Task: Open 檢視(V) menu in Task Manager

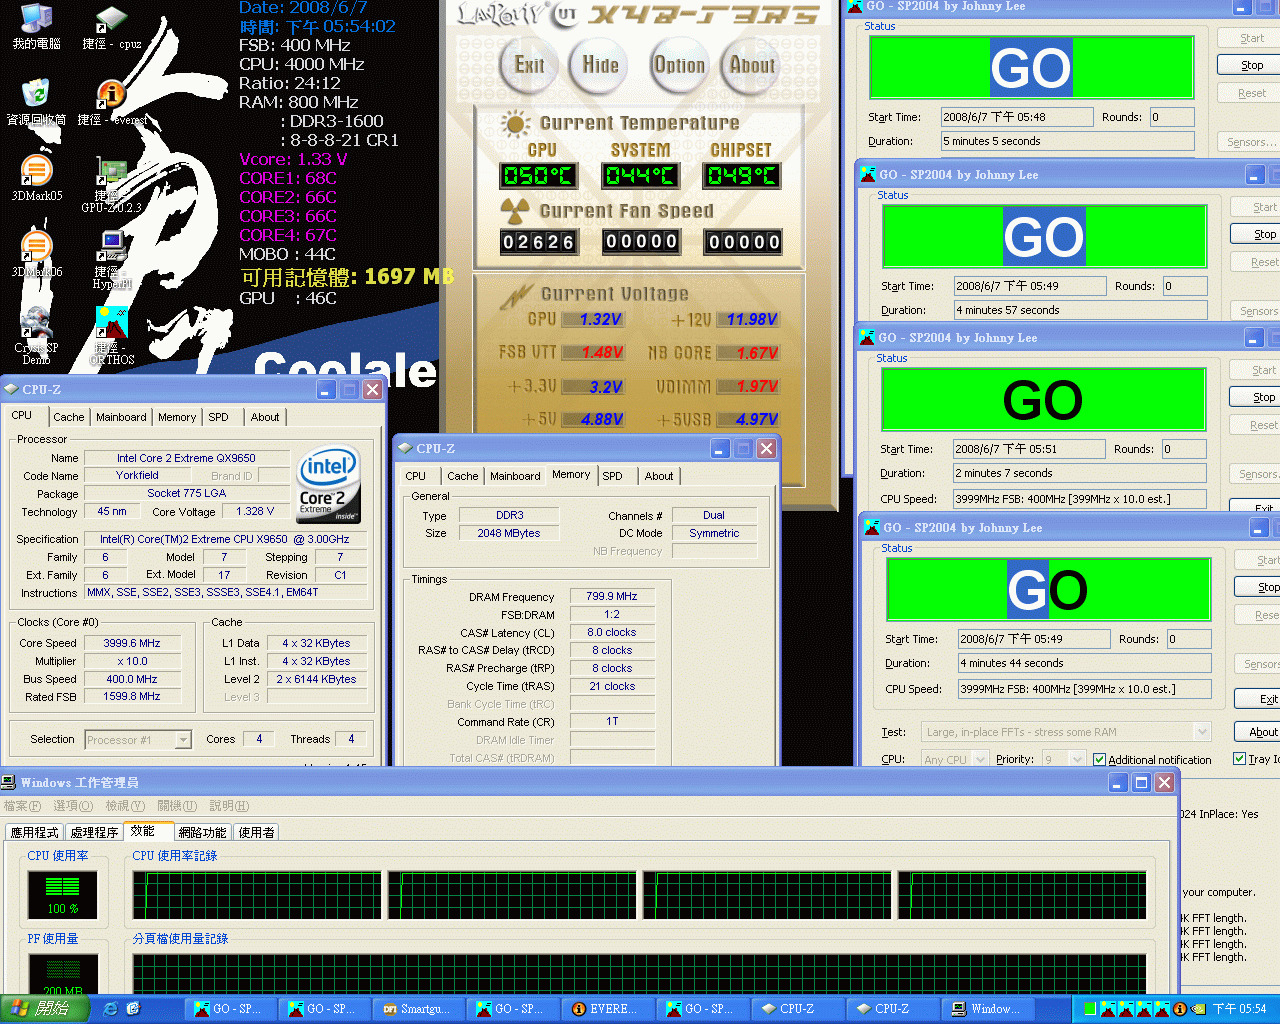Action: tap(125, 806)
